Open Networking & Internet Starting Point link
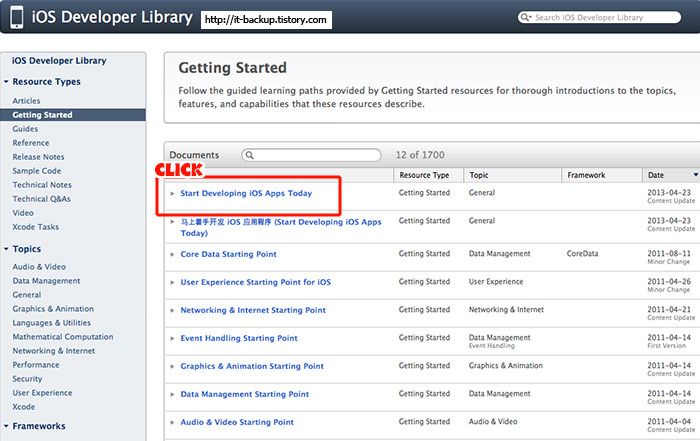Viewport: 700px width, 441px height. (x=253, y=310)
